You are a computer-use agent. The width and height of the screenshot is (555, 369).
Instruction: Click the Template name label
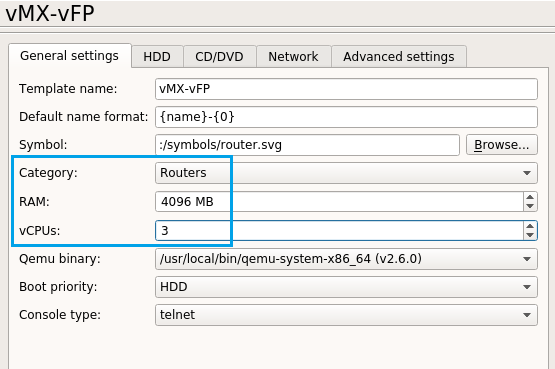click(x=68, y=89)
